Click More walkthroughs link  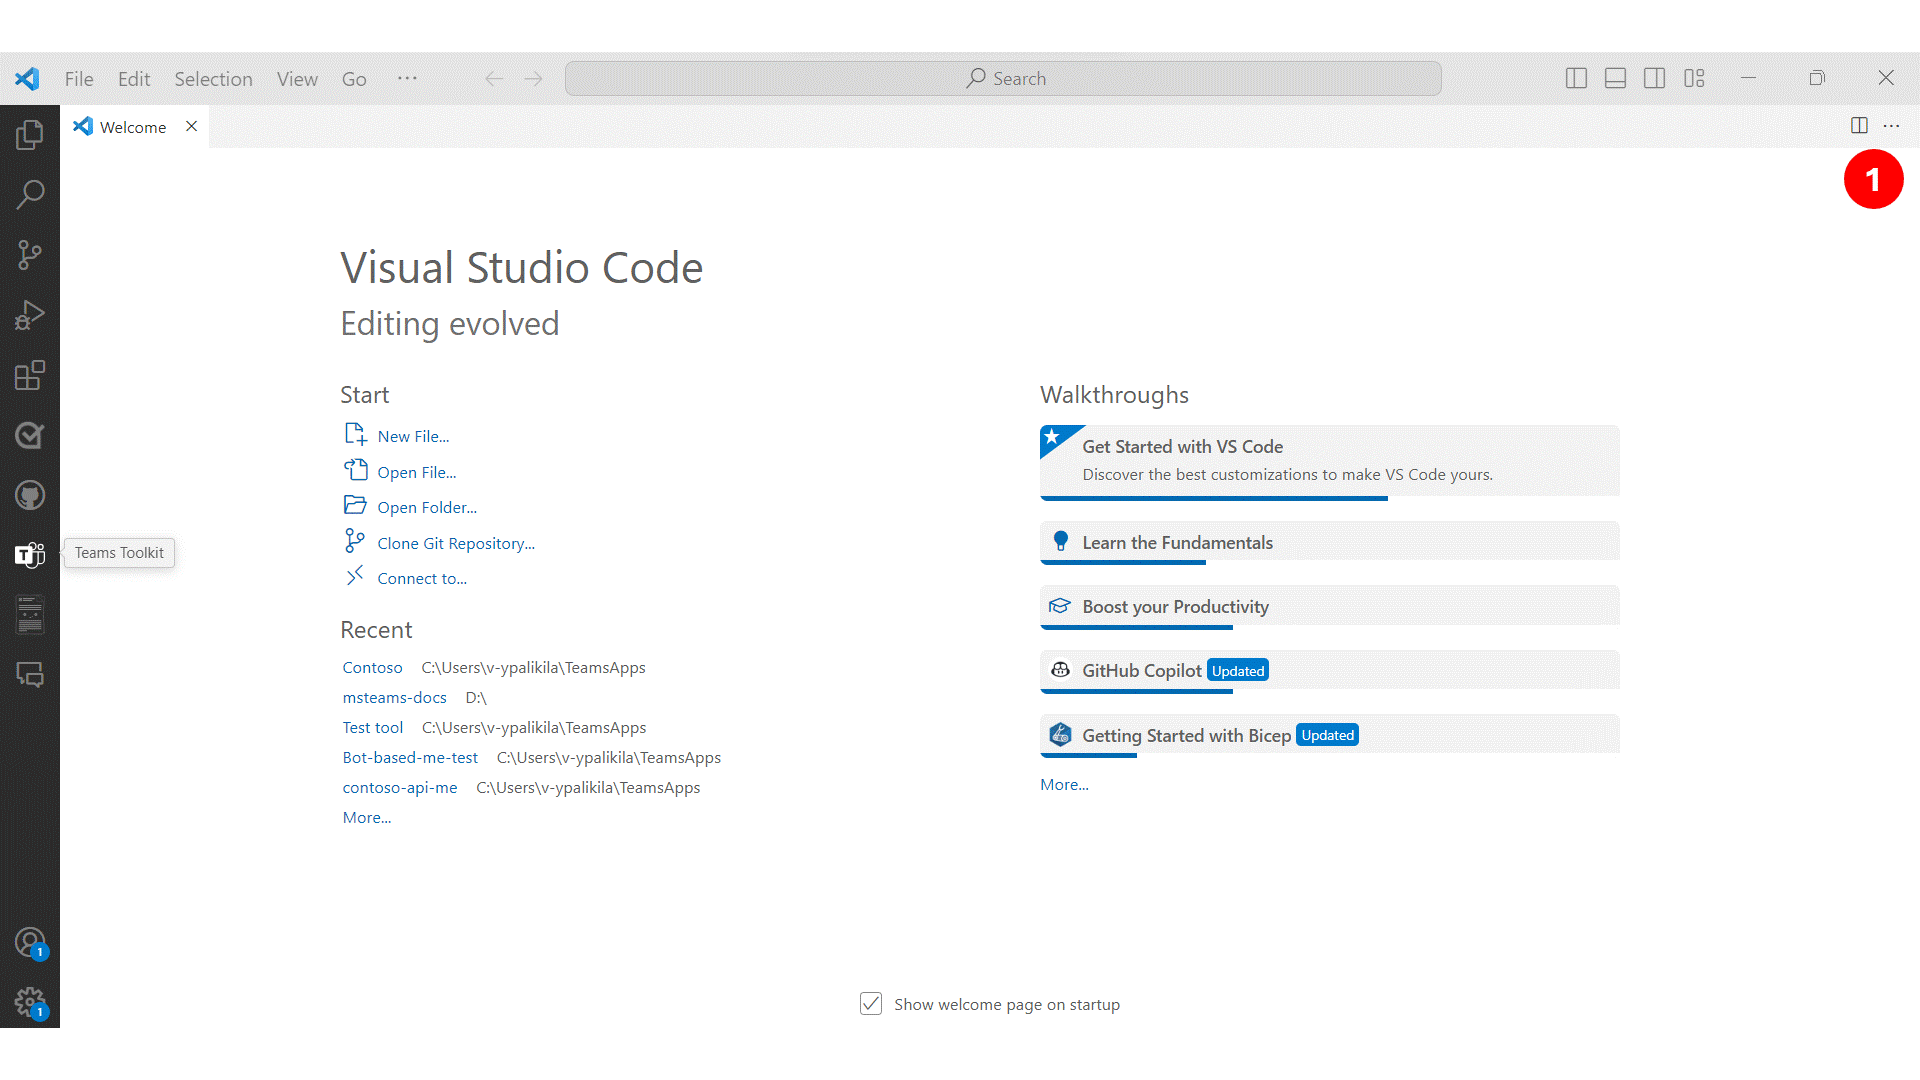click(1063, 785)
